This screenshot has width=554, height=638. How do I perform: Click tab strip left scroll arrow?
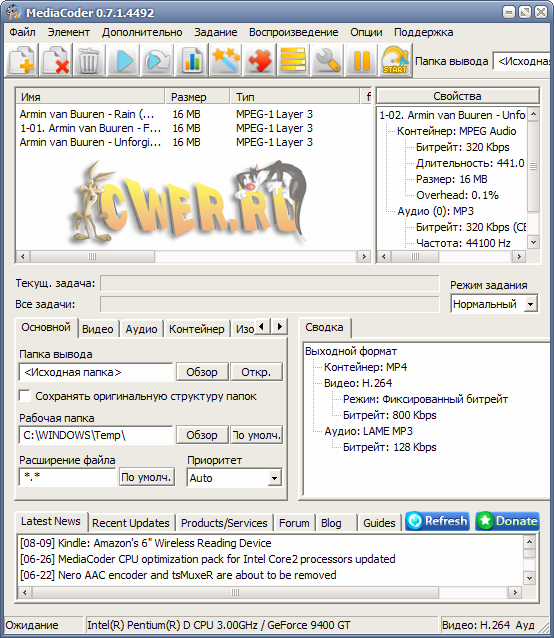(262, 326)
